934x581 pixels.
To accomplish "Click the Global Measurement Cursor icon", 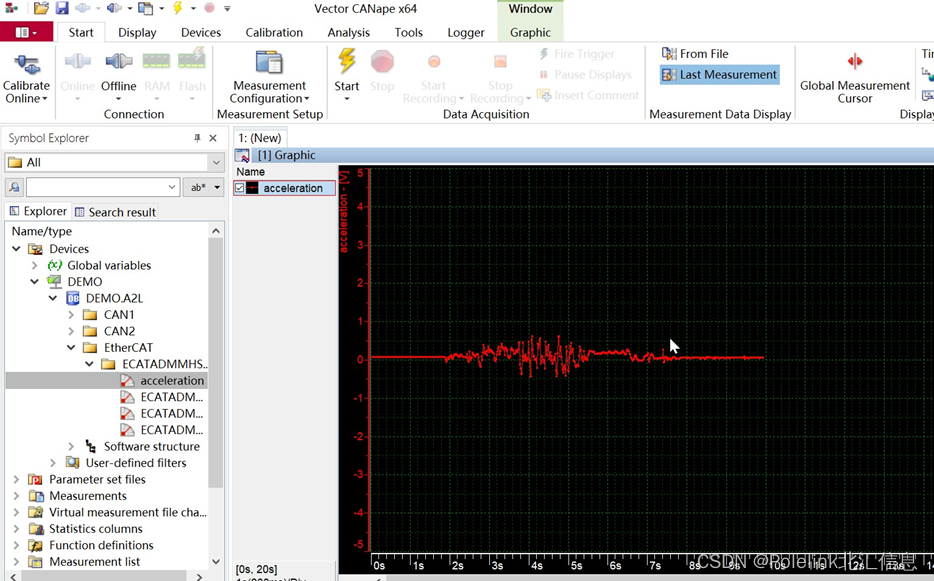I will [x=855, y=61].
